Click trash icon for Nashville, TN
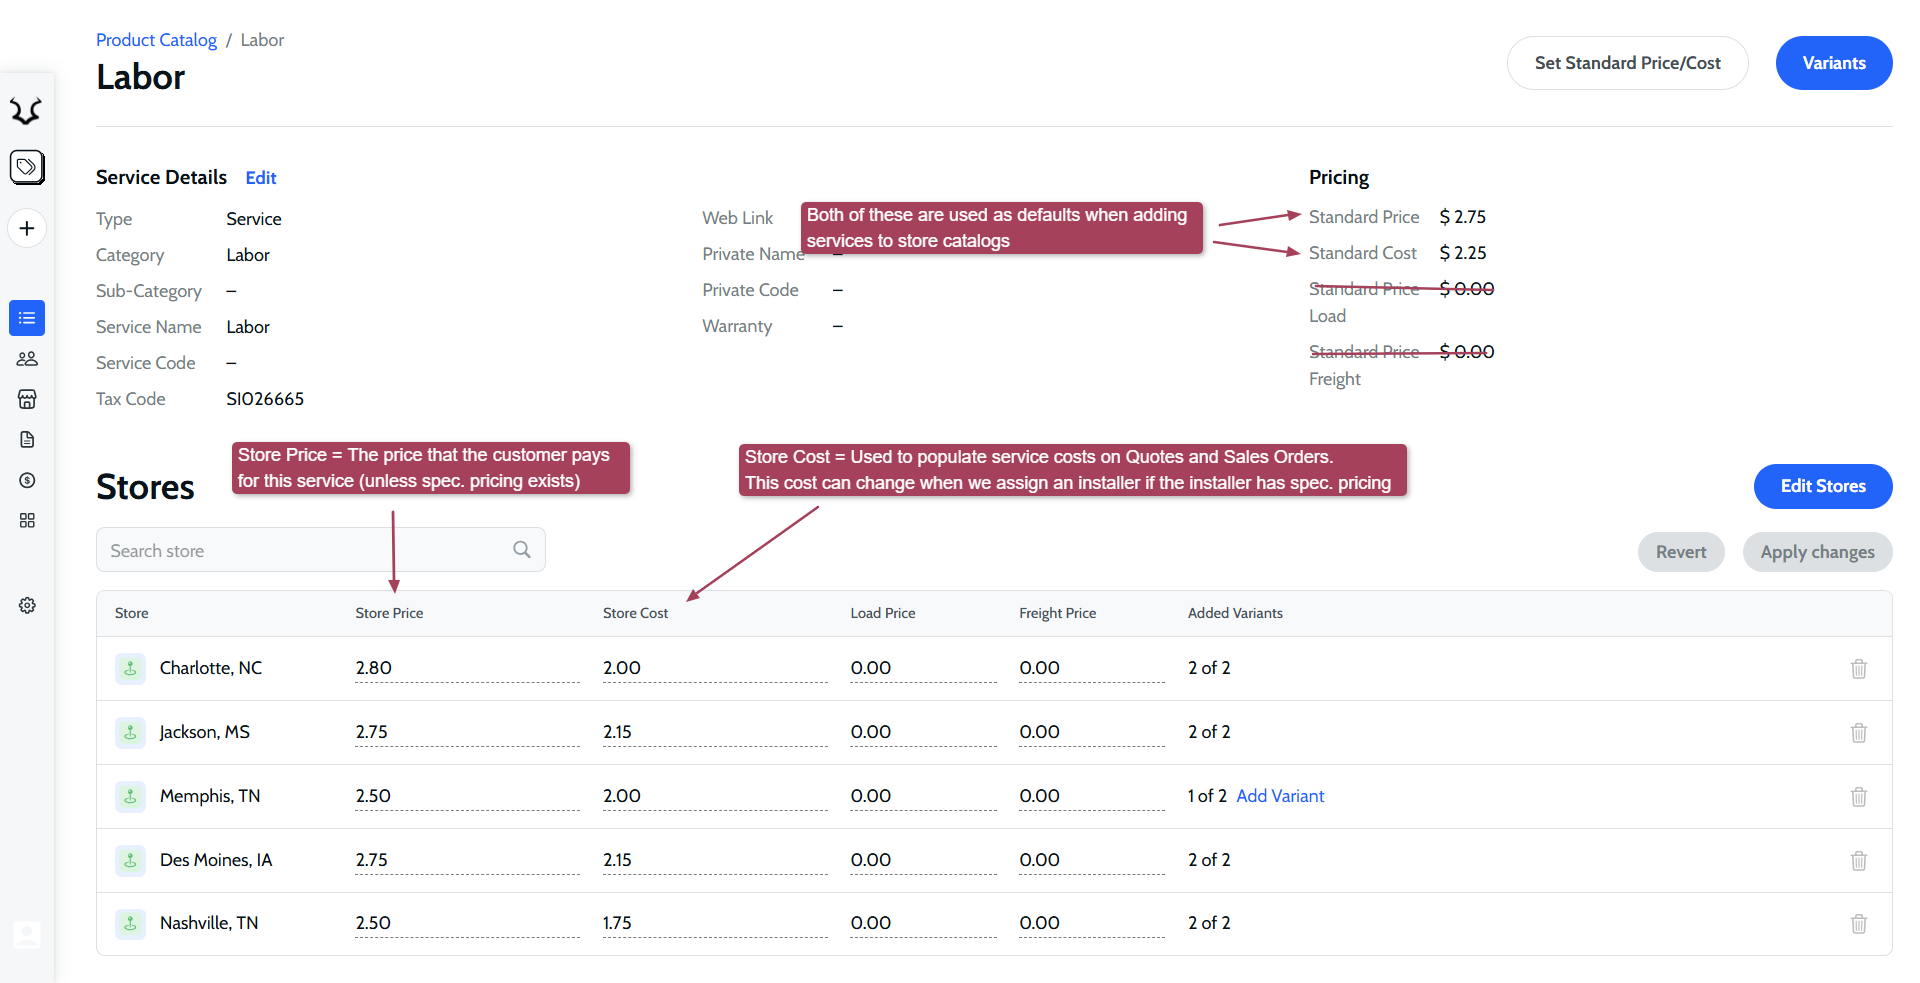1920x983 pixels. 1858,924
